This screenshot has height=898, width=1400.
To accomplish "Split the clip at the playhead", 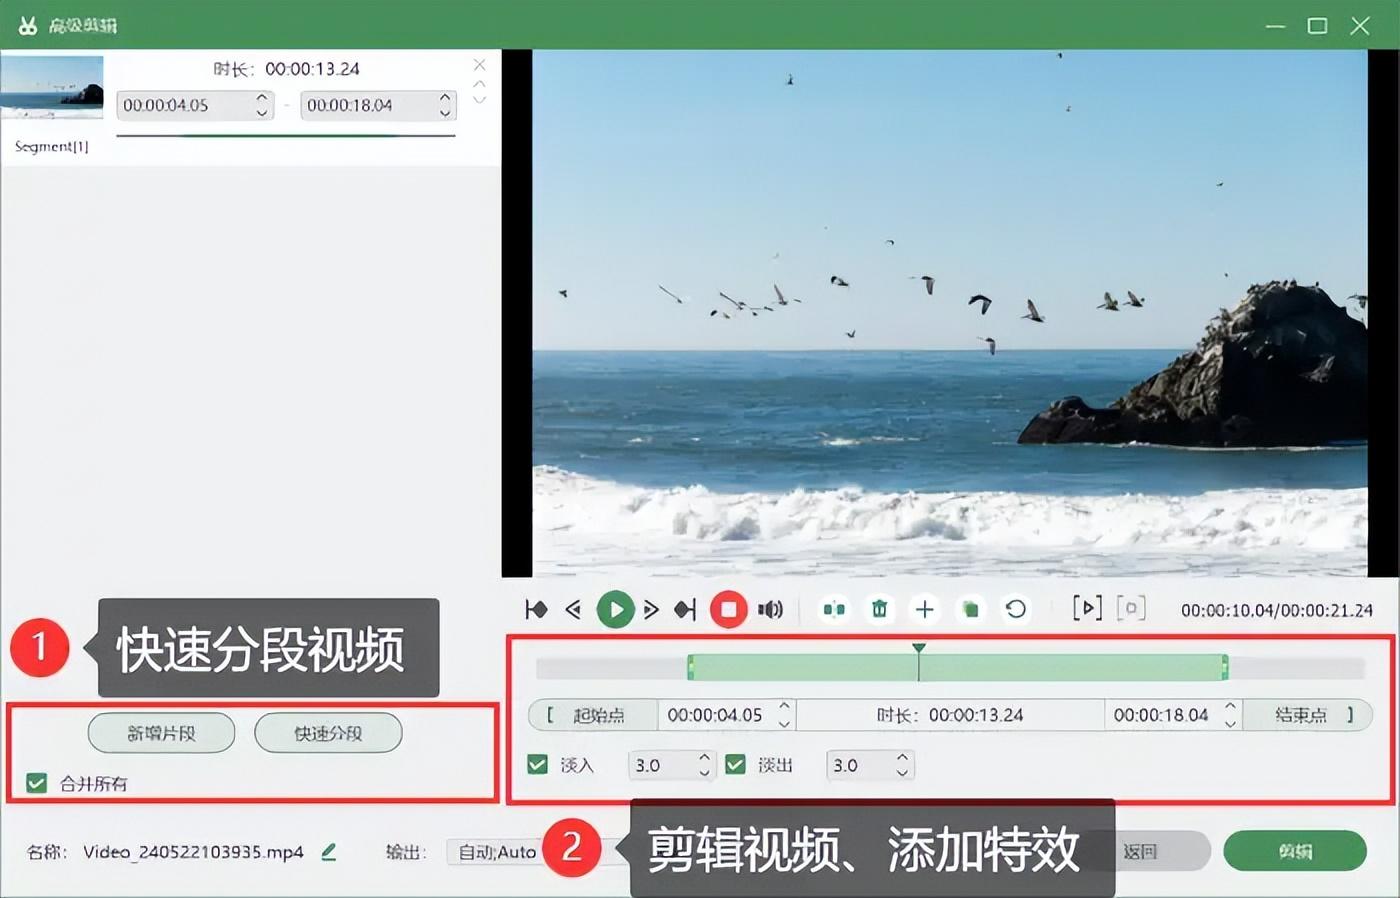I will point(834,609).
